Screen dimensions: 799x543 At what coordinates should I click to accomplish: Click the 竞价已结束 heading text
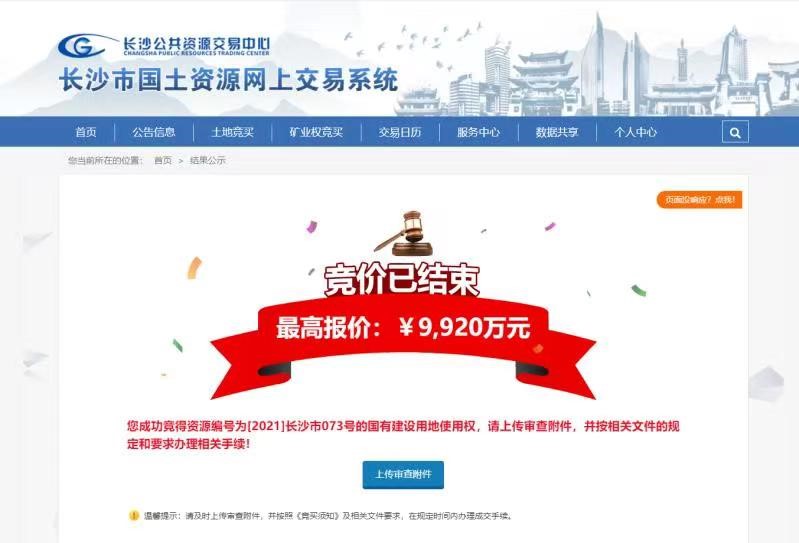coord(402,280)
